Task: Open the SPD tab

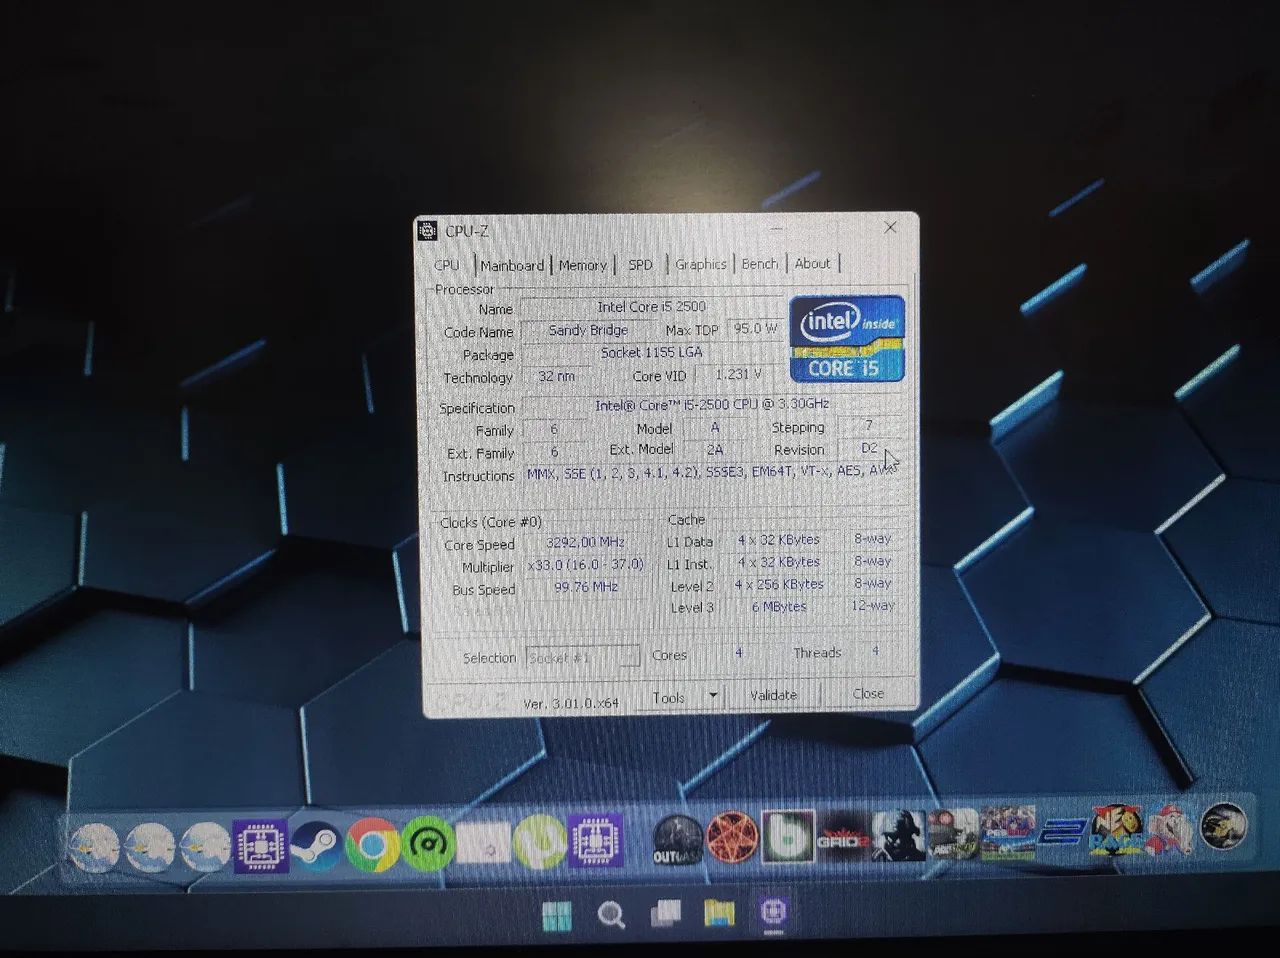Action: point(640,265)
